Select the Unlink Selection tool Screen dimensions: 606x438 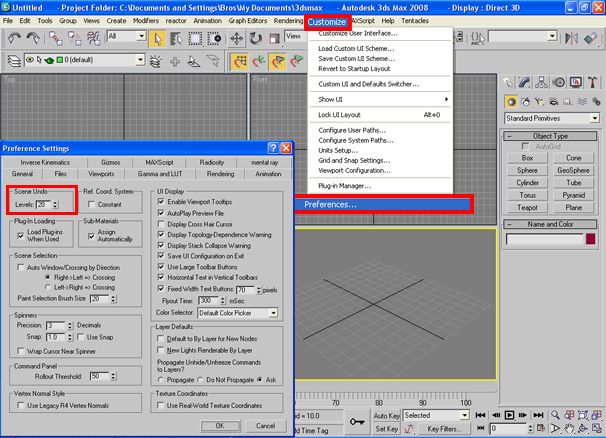(x=74, y=38)
